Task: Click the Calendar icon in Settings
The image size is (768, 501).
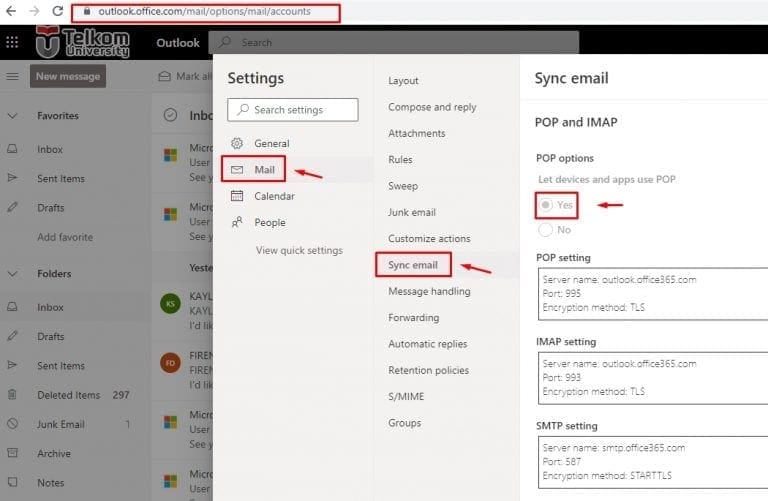Action: tap(237, 196)
